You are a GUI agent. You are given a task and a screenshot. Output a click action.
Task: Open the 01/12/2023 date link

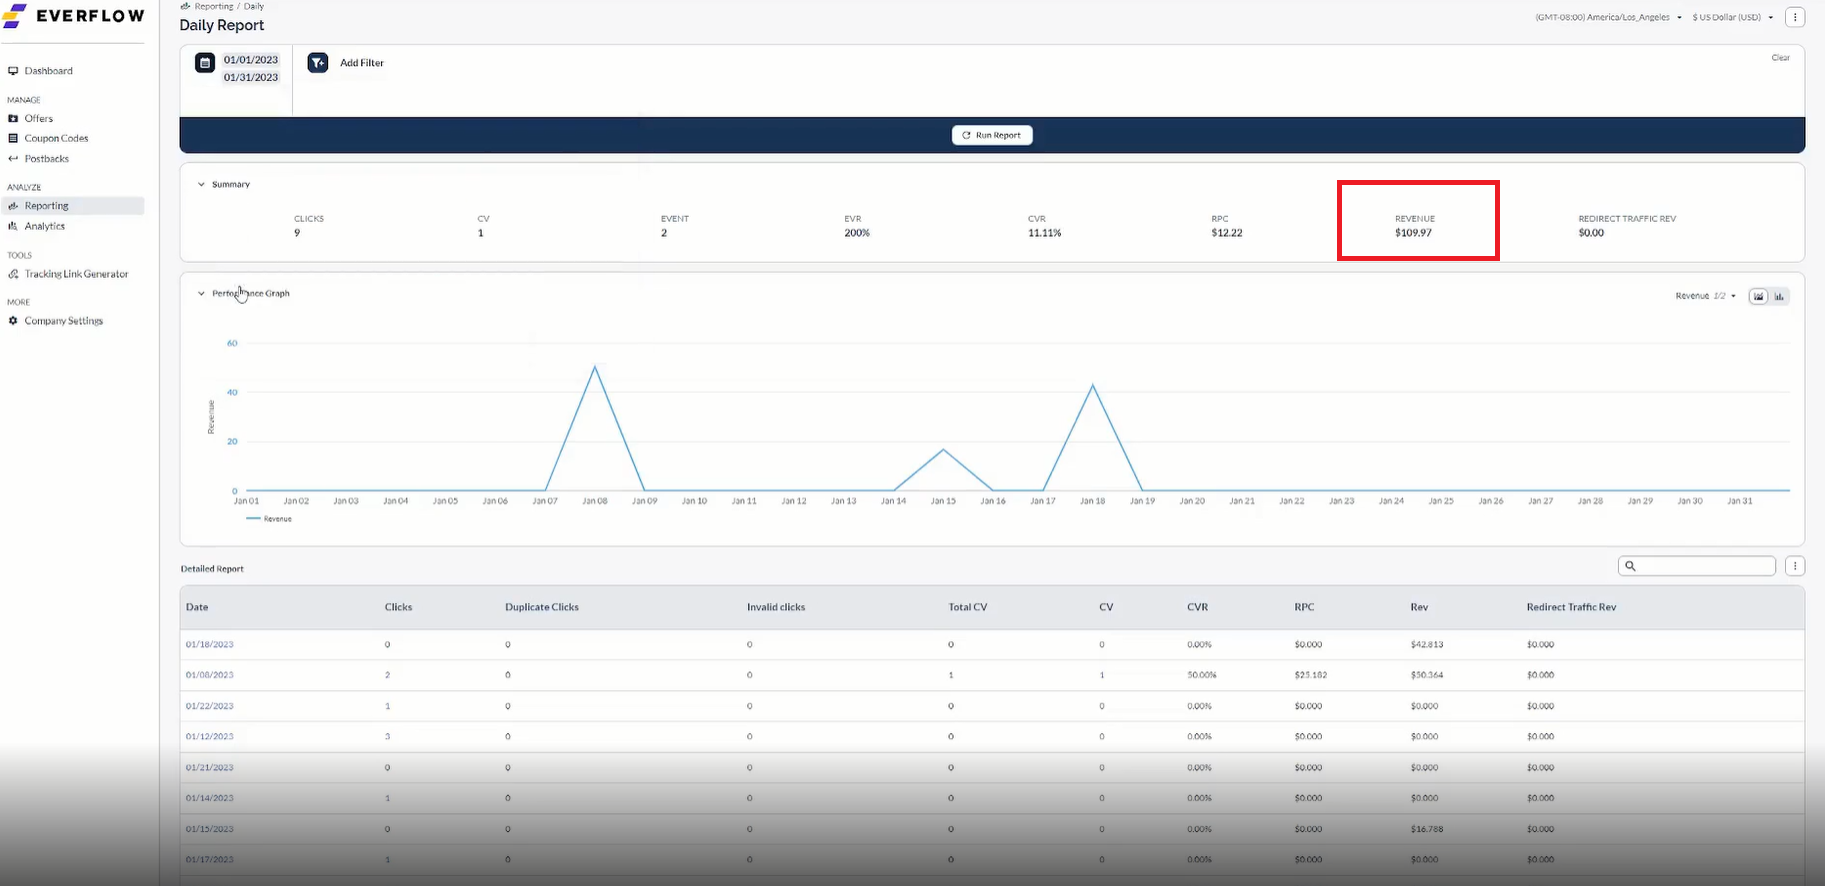(x=210, y=737)
